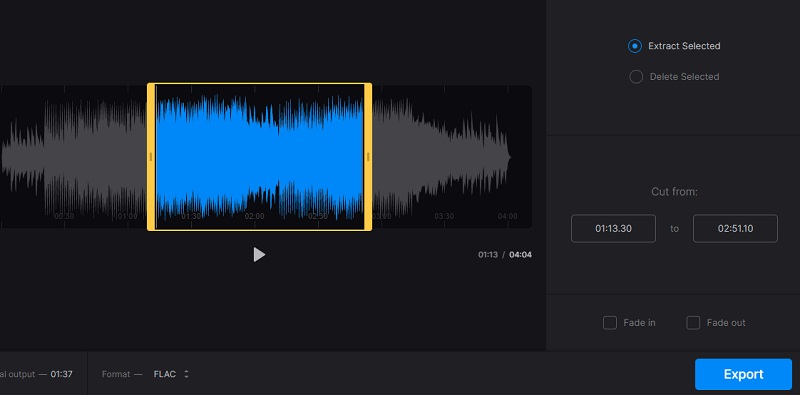This screenshot has height=395, width=800.
Task: Click the waveform at the 04:00 marker
Action: [x=507, y=216]
